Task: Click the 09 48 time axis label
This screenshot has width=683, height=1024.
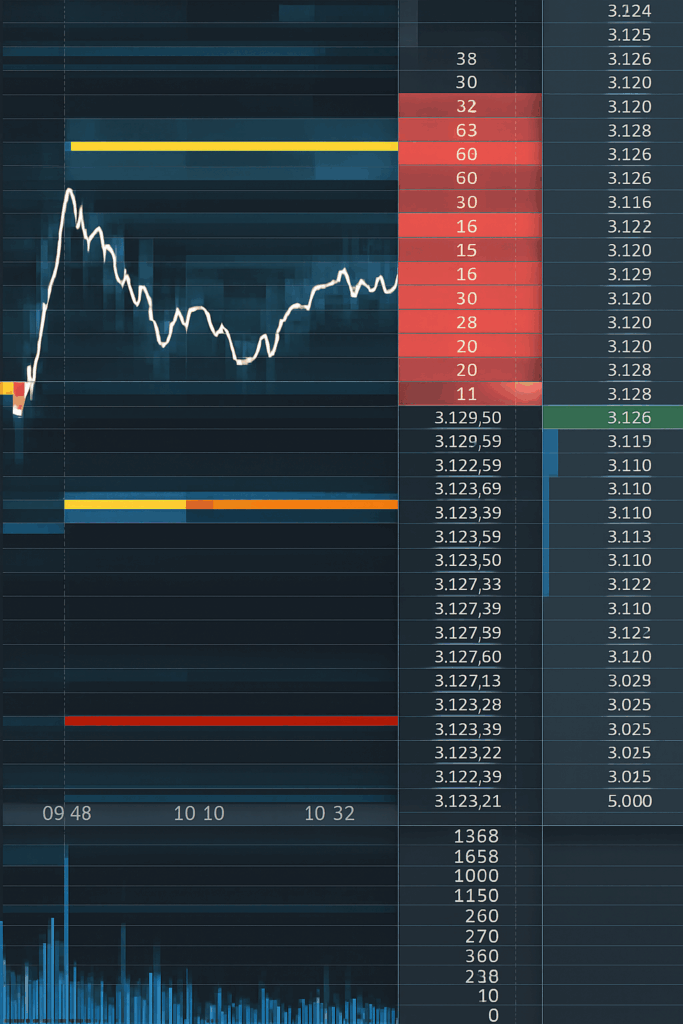Action: tap(67, 813)
